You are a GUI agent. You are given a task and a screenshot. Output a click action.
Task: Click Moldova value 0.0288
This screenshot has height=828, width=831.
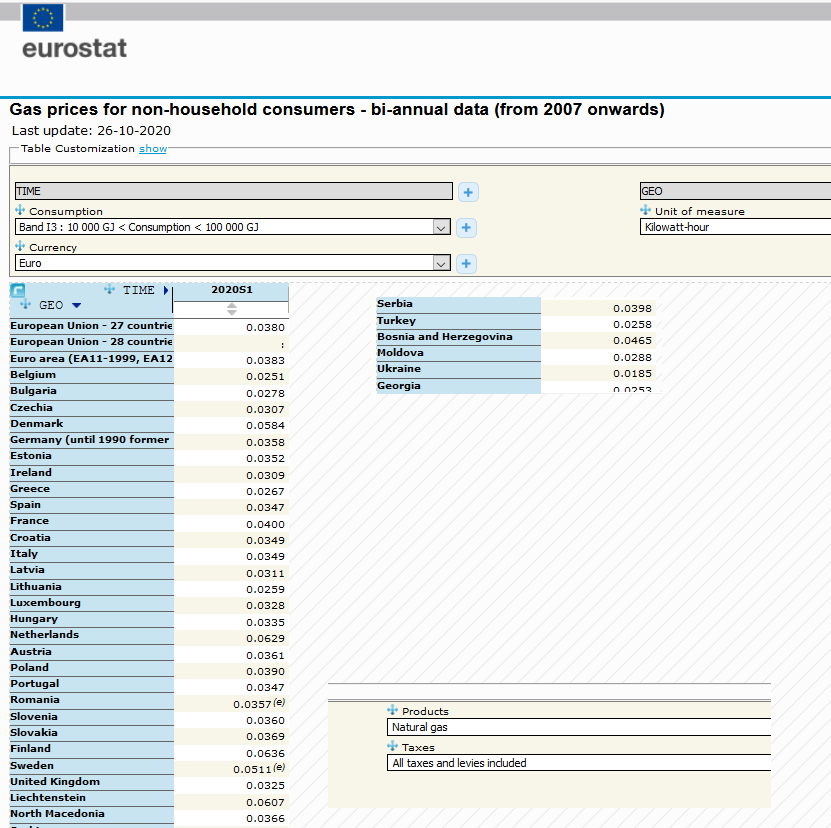point(632,358)
